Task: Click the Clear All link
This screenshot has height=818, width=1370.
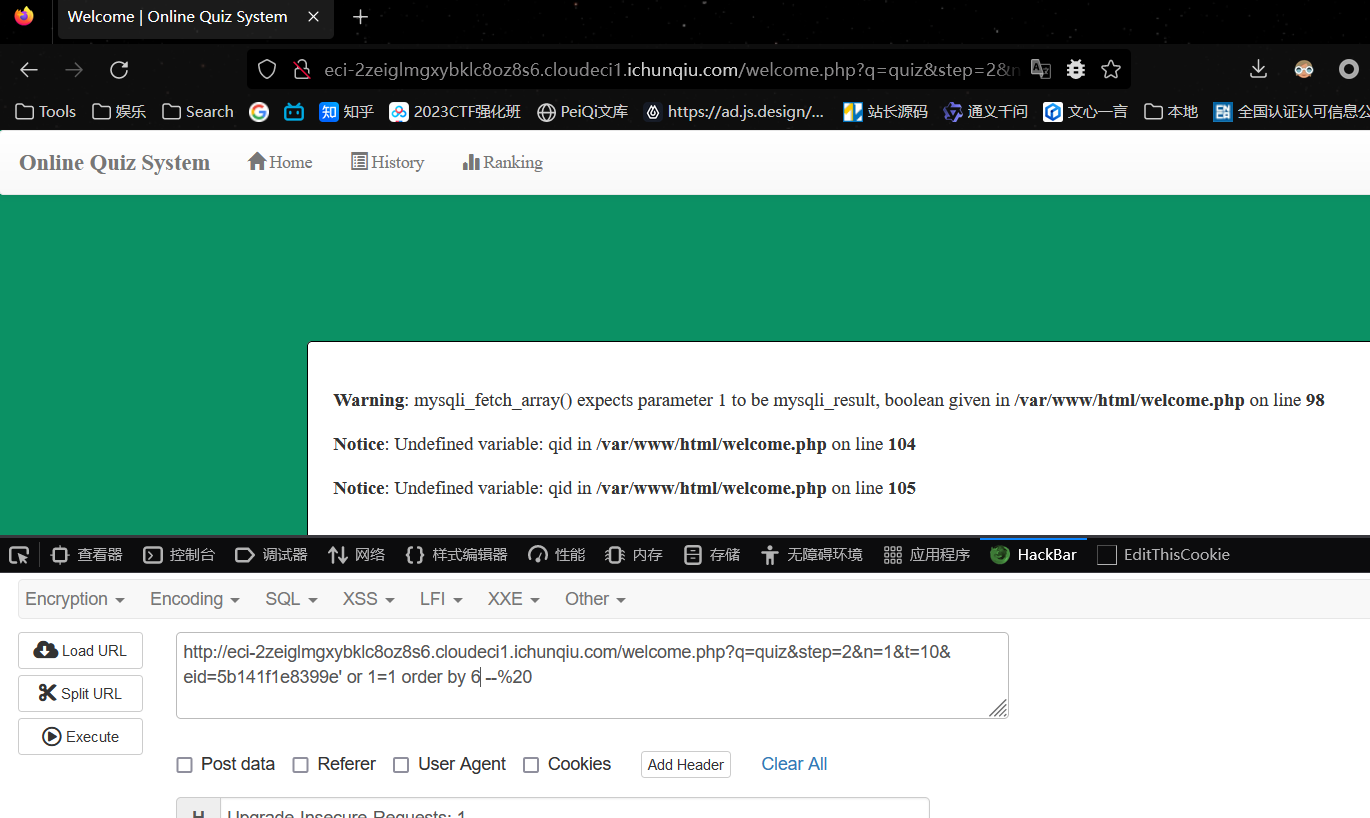Action: 794,764
